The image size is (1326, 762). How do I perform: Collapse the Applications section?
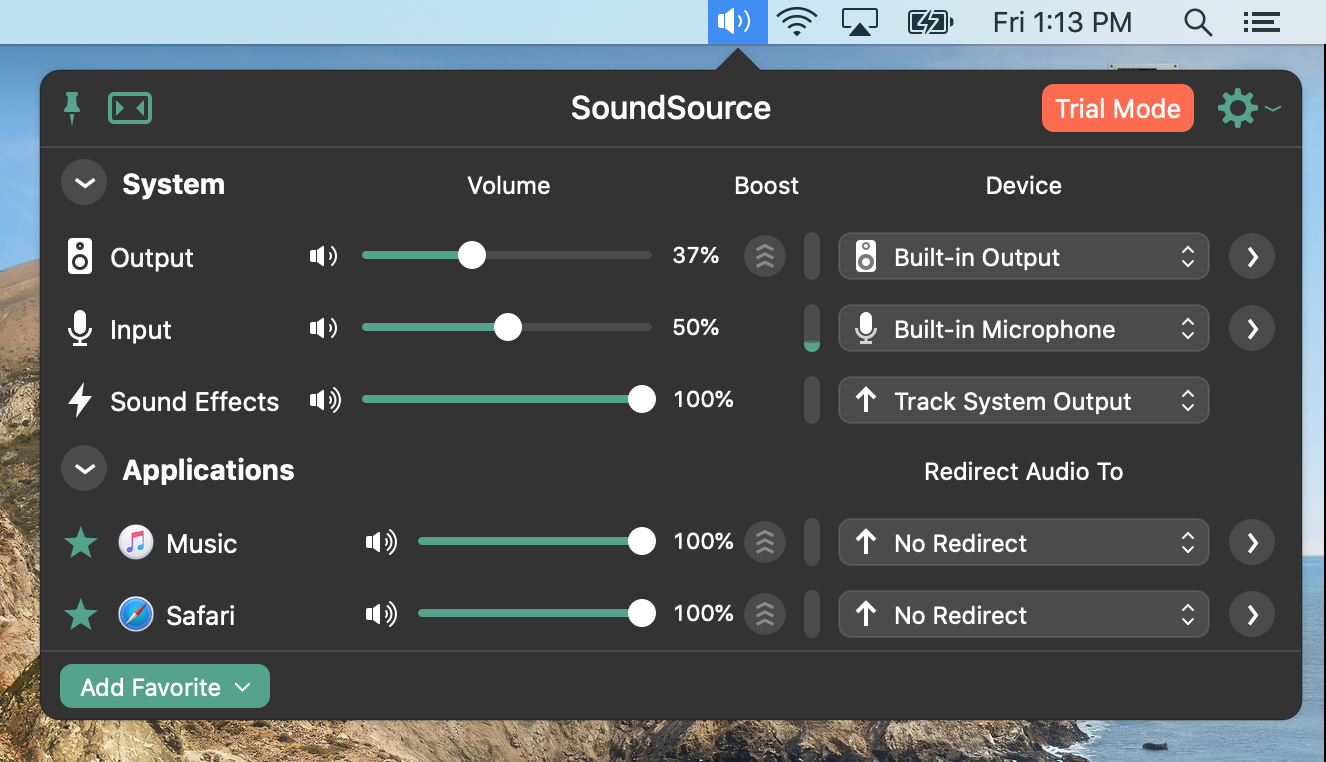tap(84, 470)
